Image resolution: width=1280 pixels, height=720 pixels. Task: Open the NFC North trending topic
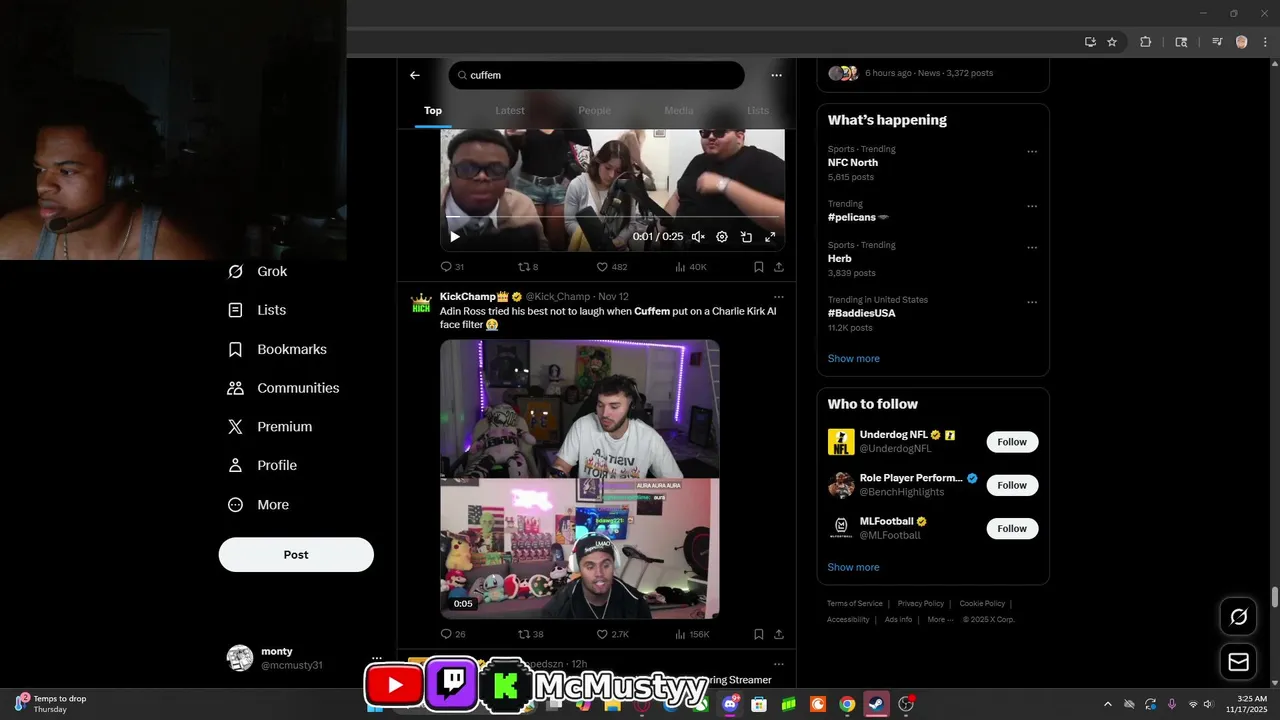coord(853,163)
